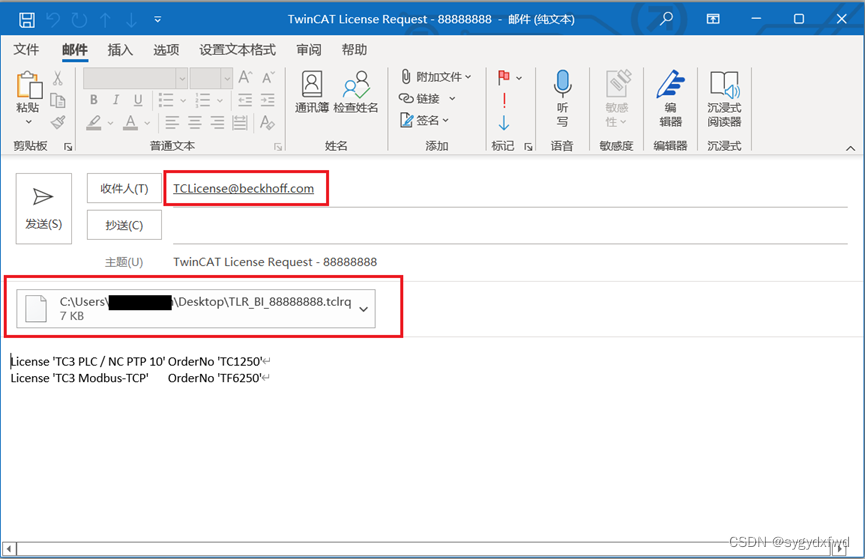Click the Redo arrow in title bar
The width and height of the screenshot is (865, 559).
(x=79, y=20)
